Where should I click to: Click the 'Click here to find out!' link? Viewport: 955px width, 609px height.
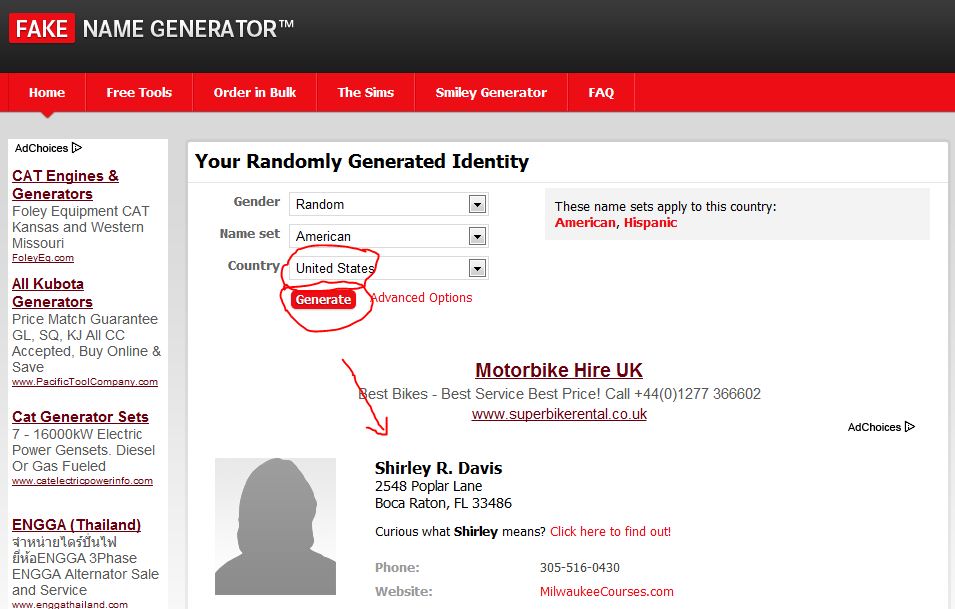tap(610, 532)
